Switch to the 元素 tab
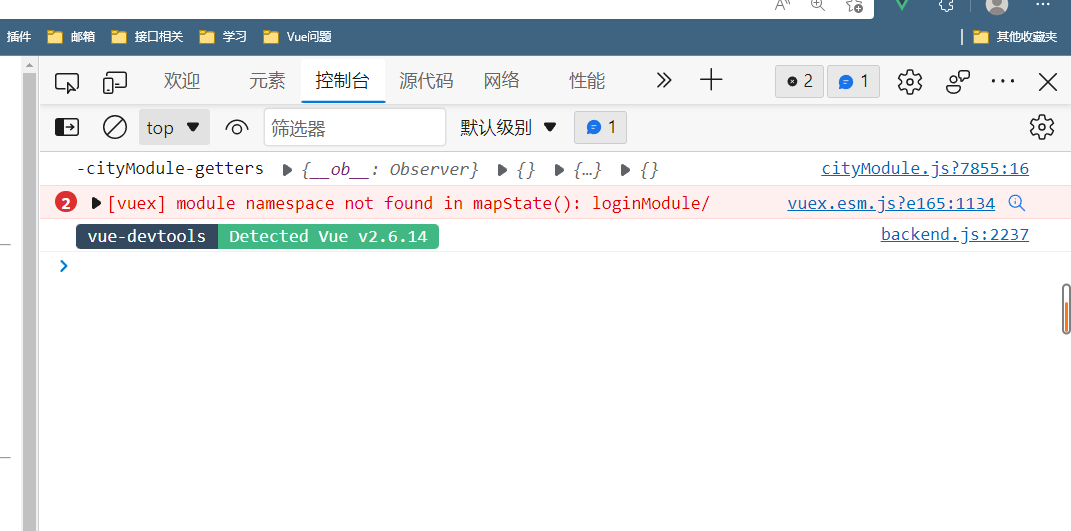 (267, 81)
